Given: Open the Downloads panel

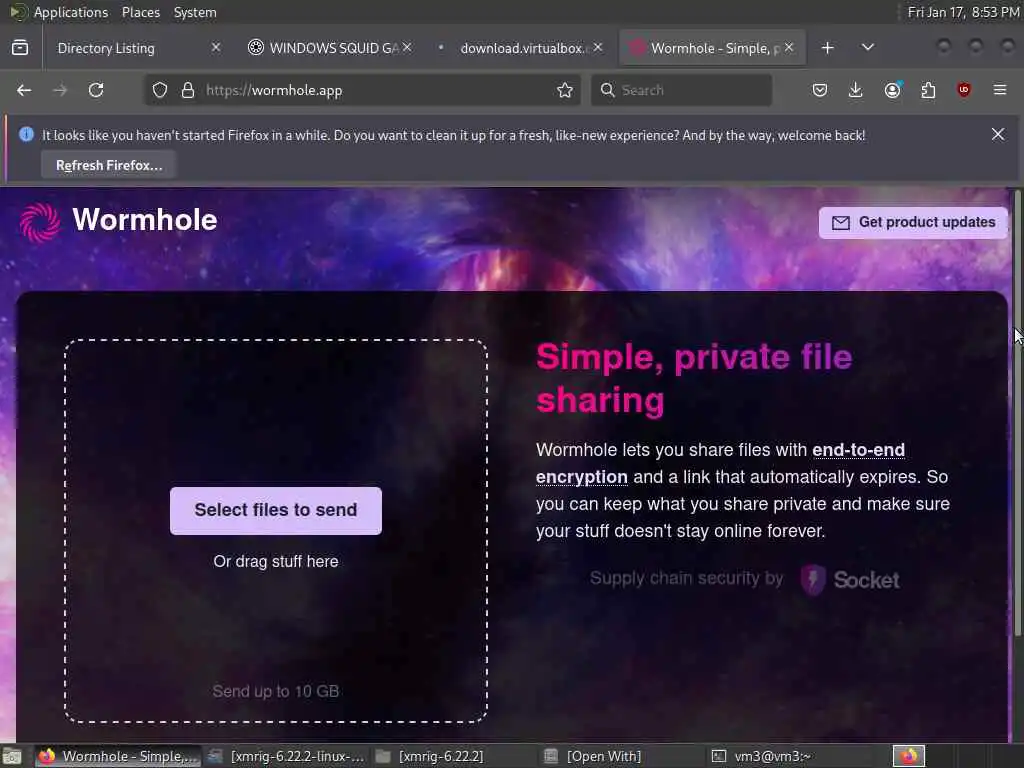Looking at the screenshot, I should 856,90.
